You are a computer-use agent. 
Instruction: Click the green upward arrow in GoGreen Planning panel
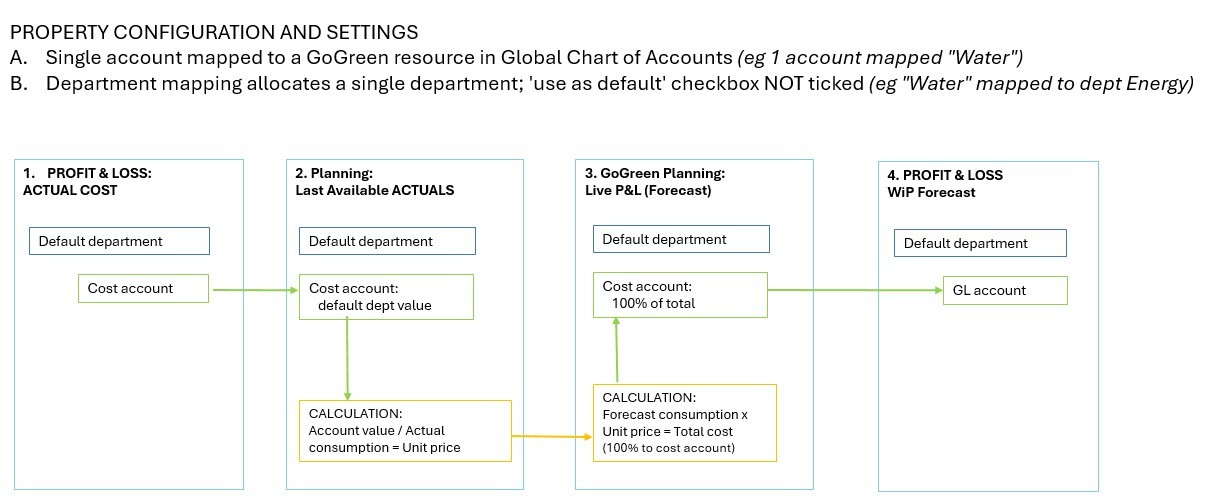(617, 350)
